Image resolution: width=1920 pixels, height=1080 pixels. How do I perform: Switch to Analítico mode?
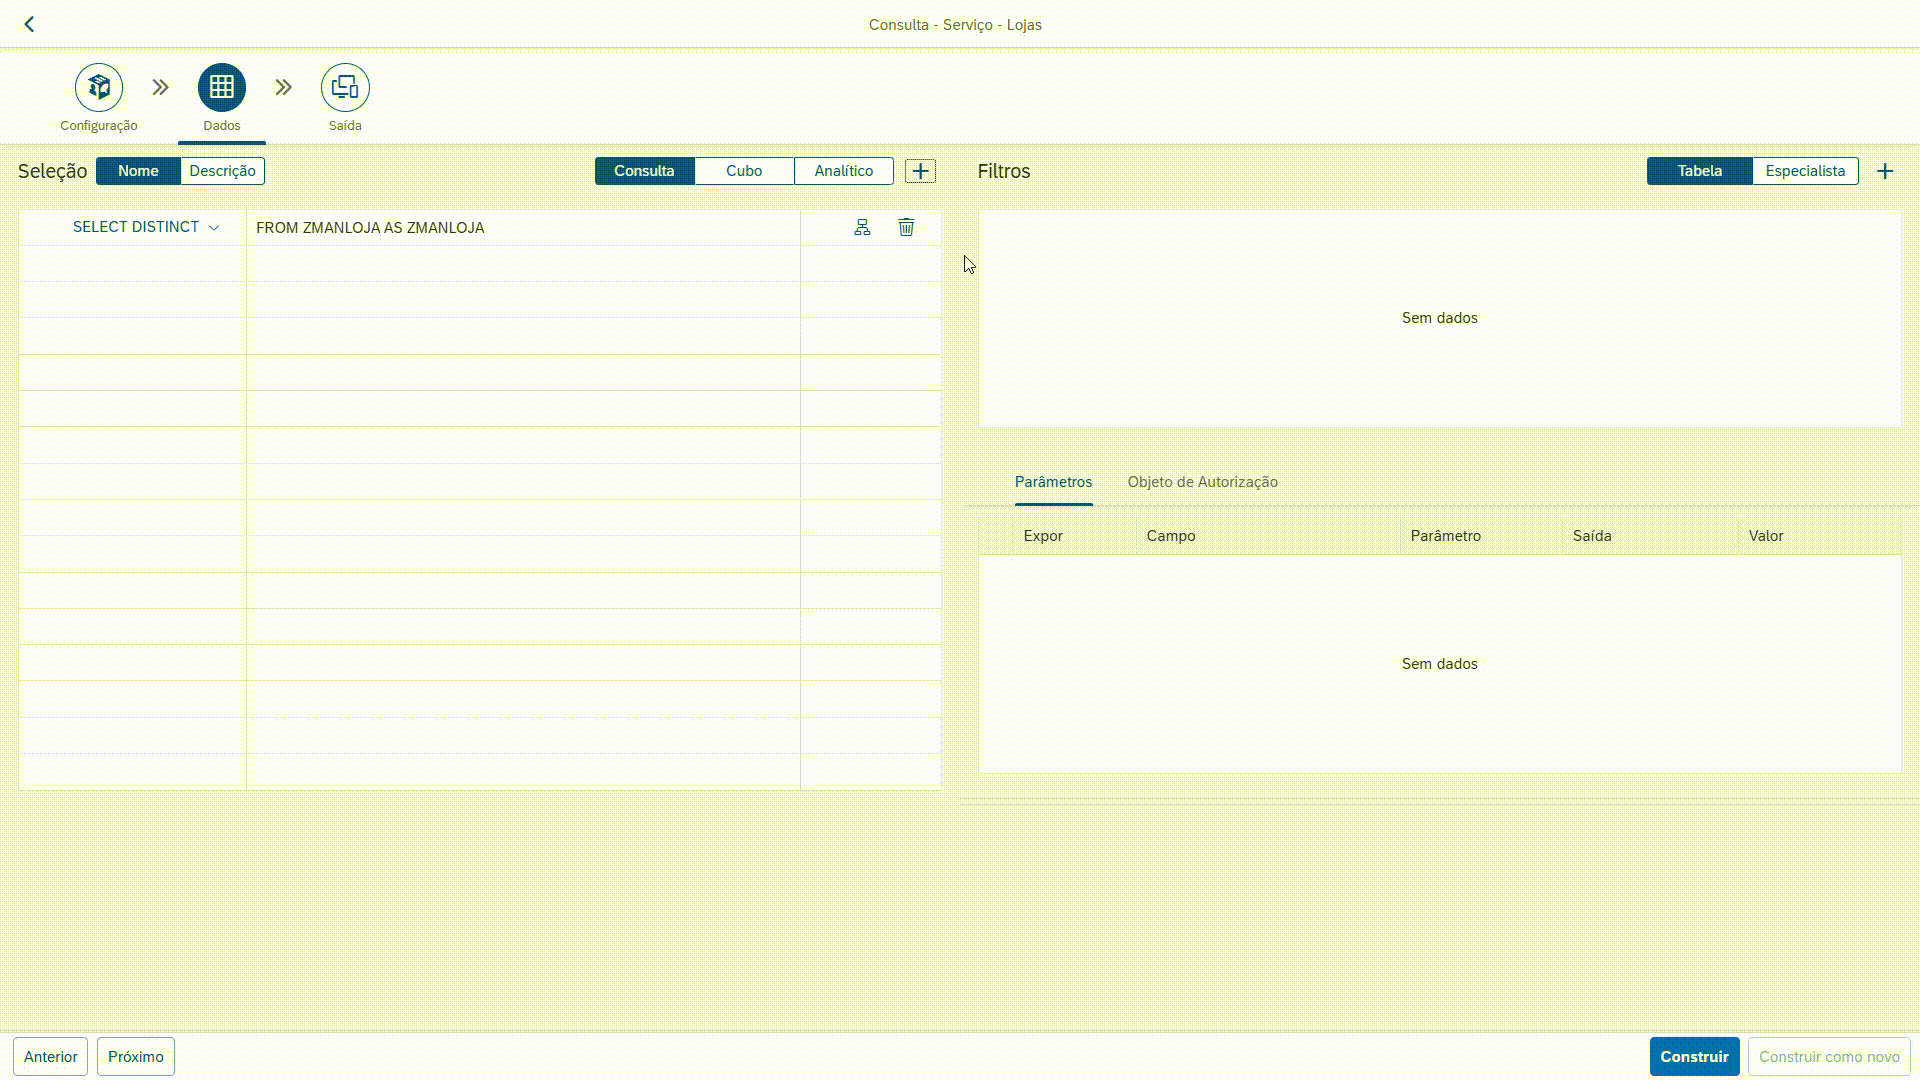coord(843,171)
